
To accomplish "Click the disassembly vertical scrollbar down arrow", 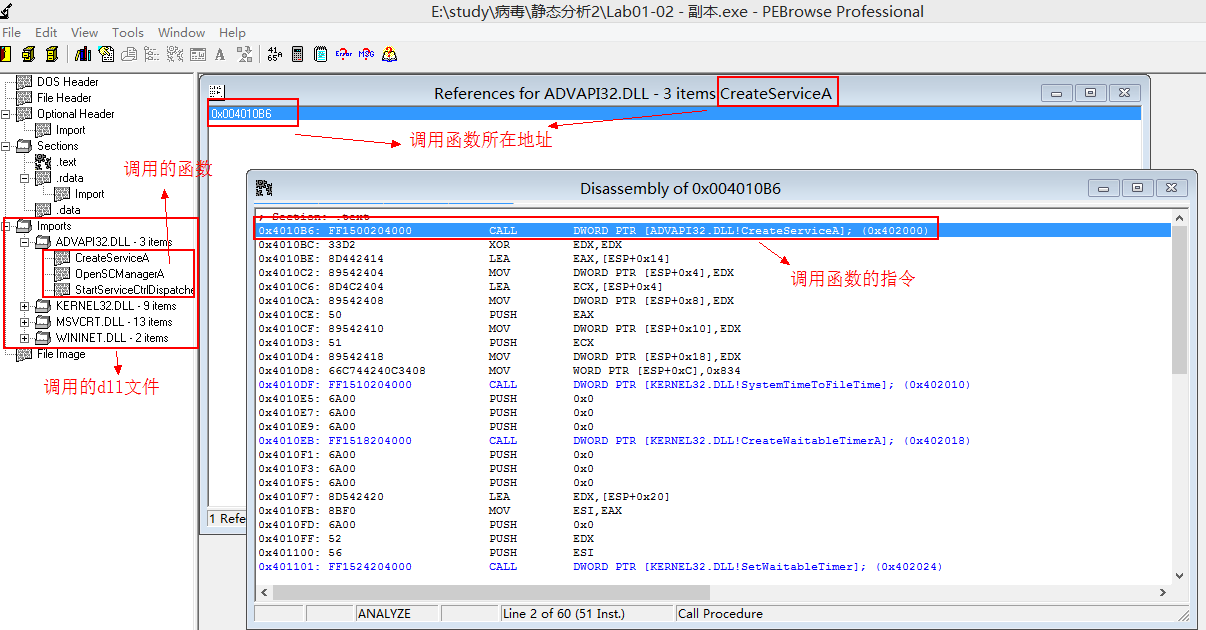I will [1178, 574].
